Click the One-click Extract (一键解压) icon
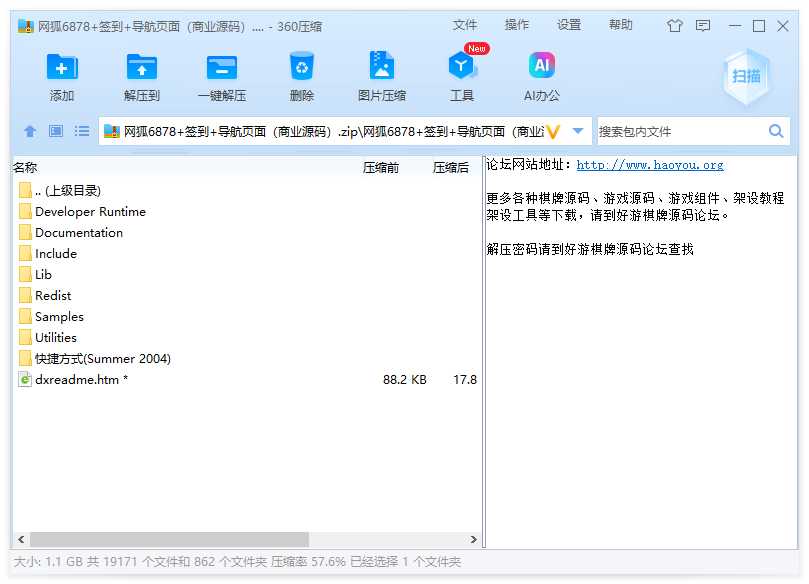Screen dimensions: 809x584 pyautogui.click(x=222, y=67)
